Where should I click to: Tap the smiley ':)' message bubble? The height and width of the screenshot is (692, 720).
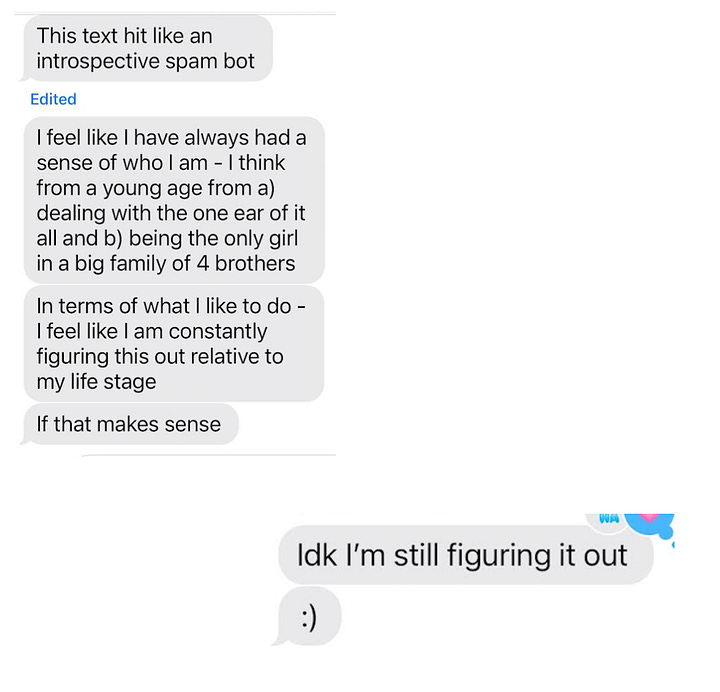coord(309,616)
